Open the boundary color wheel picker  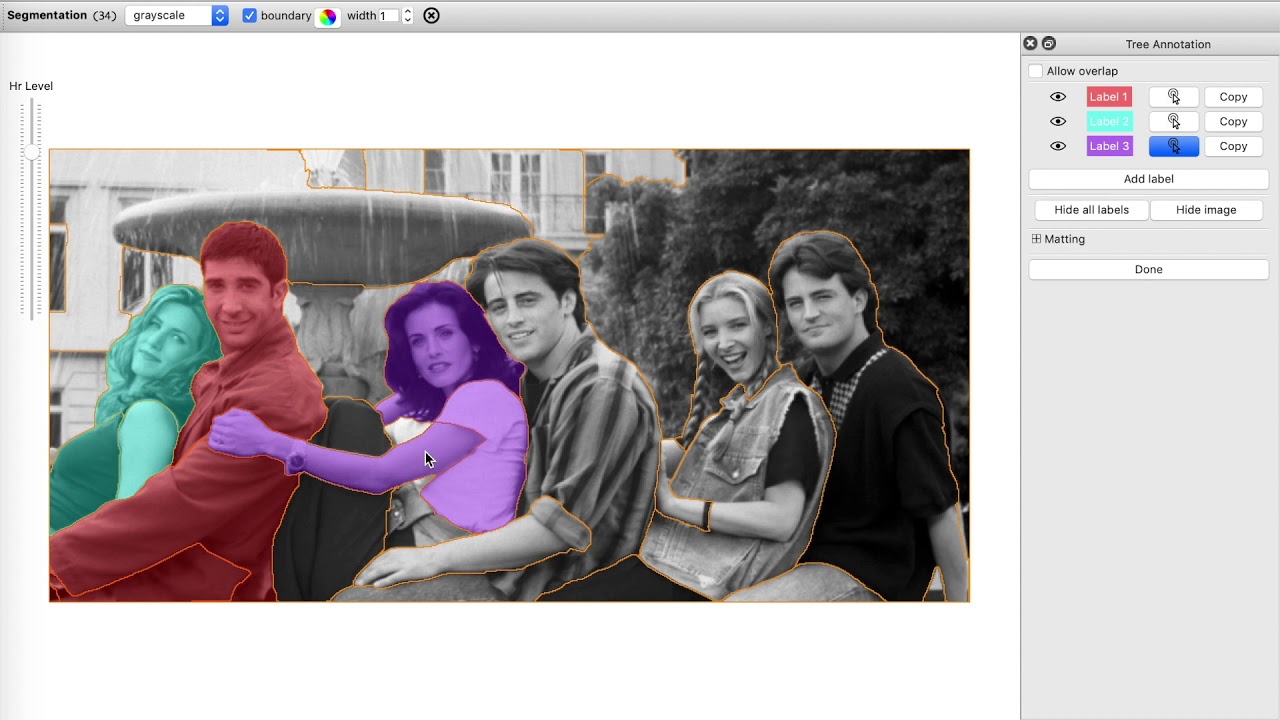328,16
